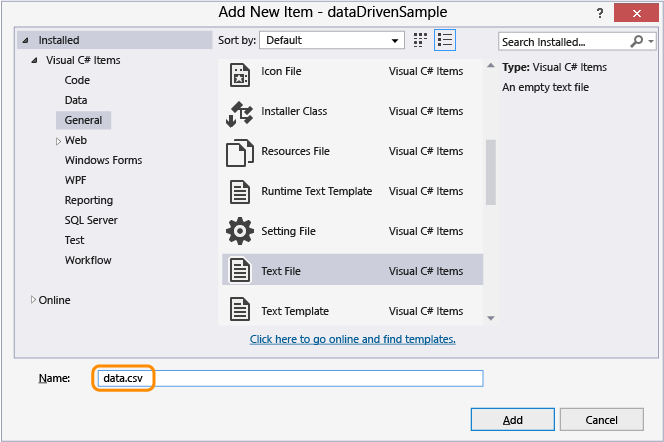664x442 pixels.
Task: Click the Add button
Action: [512, 419]
